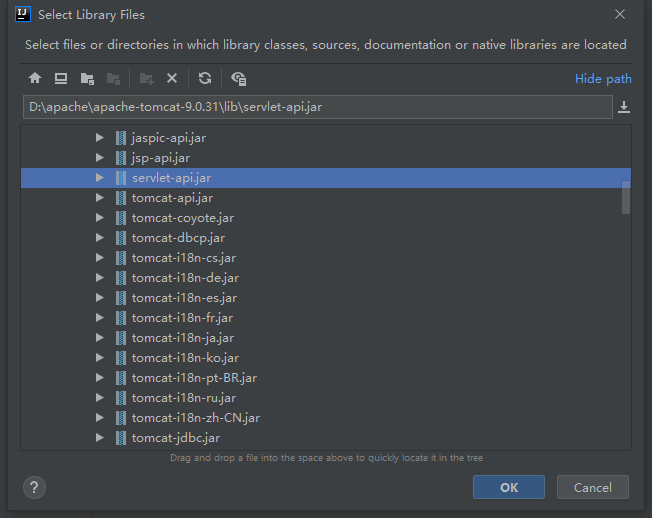Image resolution: width=652 pixels, height=518 pixels.
Task: Click jar icon of jsp-api.jar
Action: coord(121,158)
